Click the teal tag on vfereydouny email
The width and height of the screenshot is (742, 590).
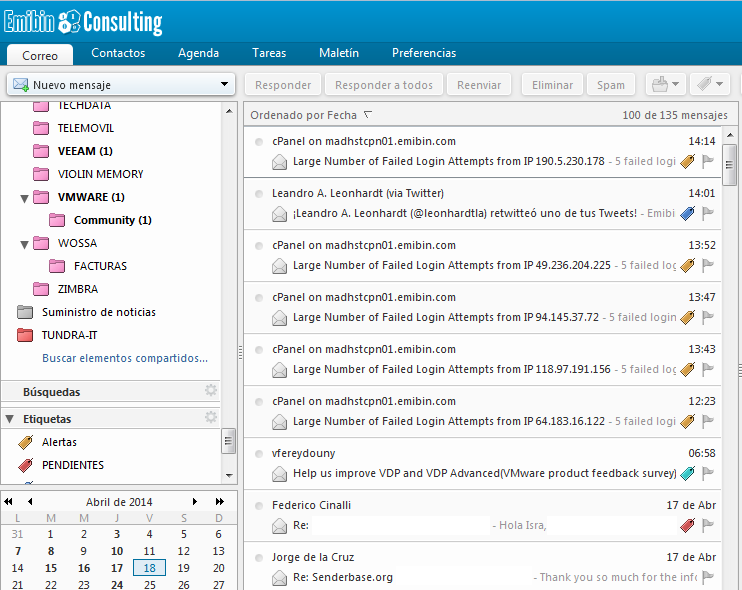[x=688, y=473]
